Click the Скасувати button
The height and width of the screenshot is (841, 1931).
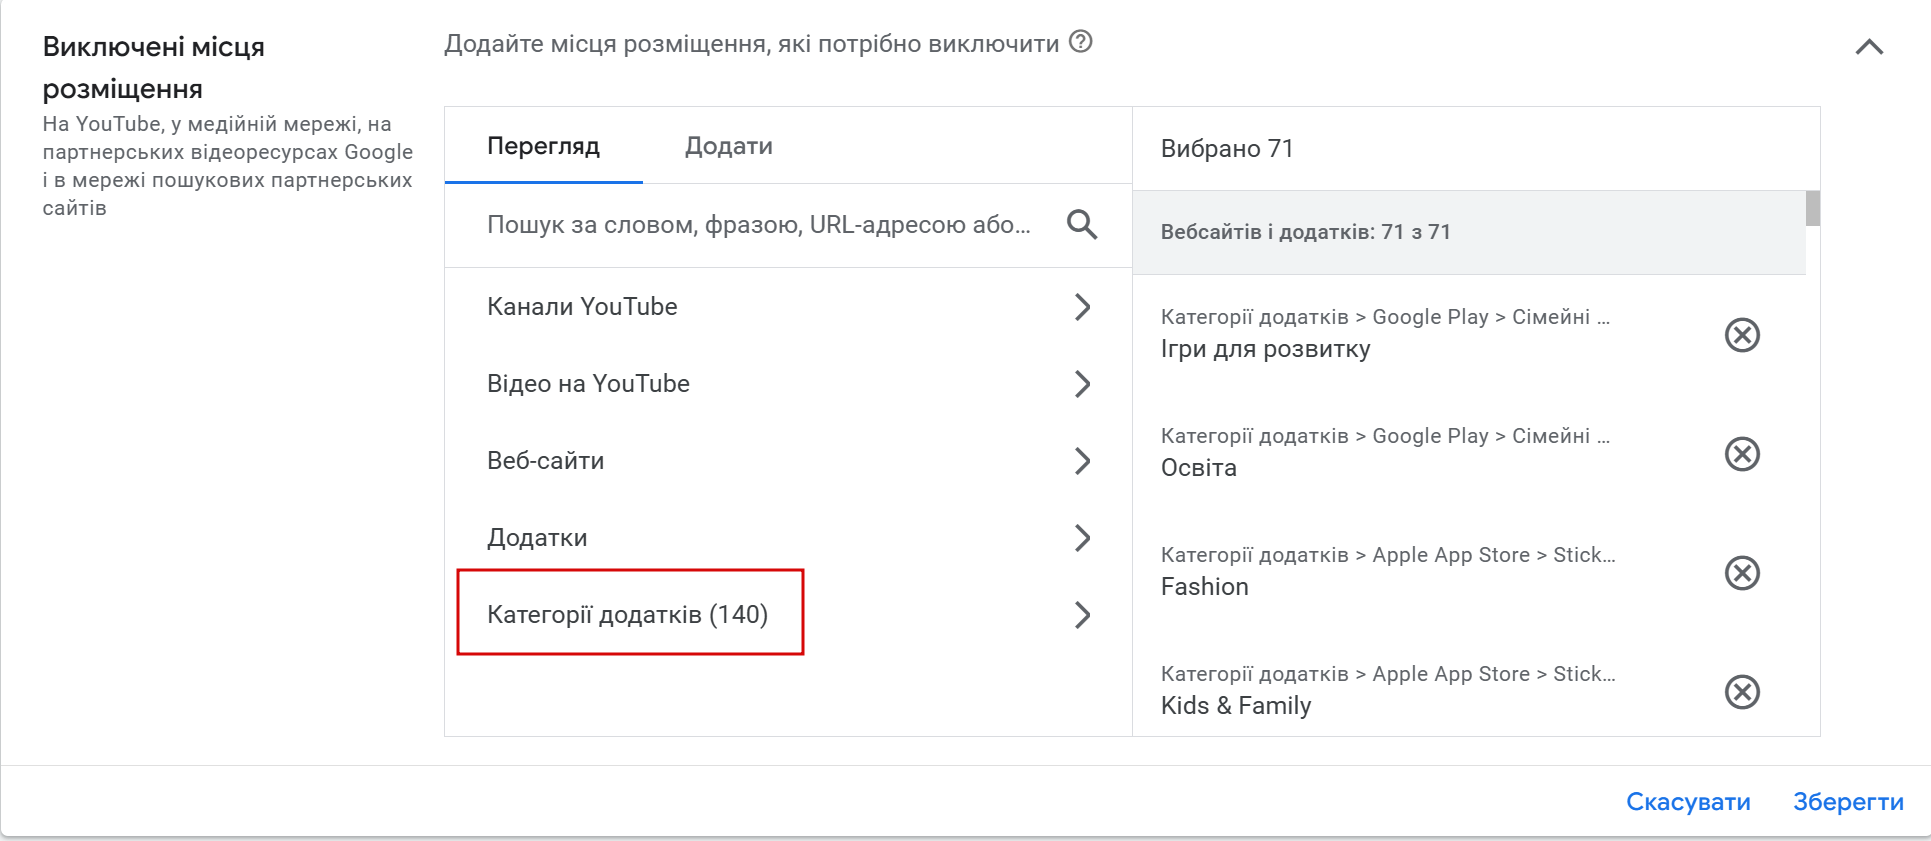(x=1687, y=802)
